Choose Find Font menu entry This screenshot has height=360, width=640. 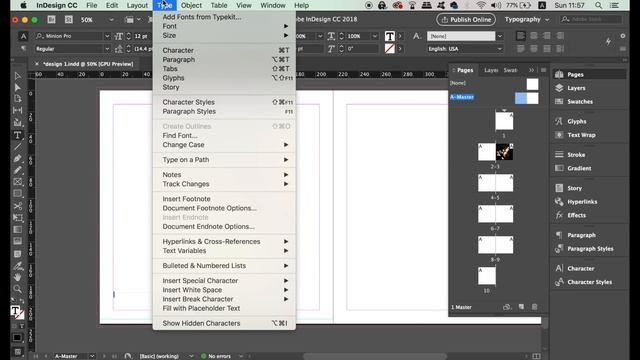click(x=224, y=136)
